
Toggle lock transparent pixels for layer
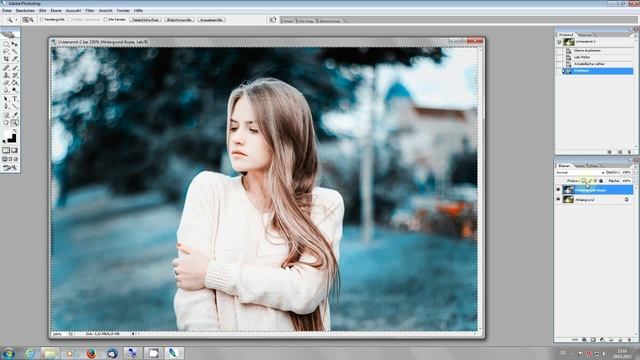pyautogui.click(x=584, y=180)
